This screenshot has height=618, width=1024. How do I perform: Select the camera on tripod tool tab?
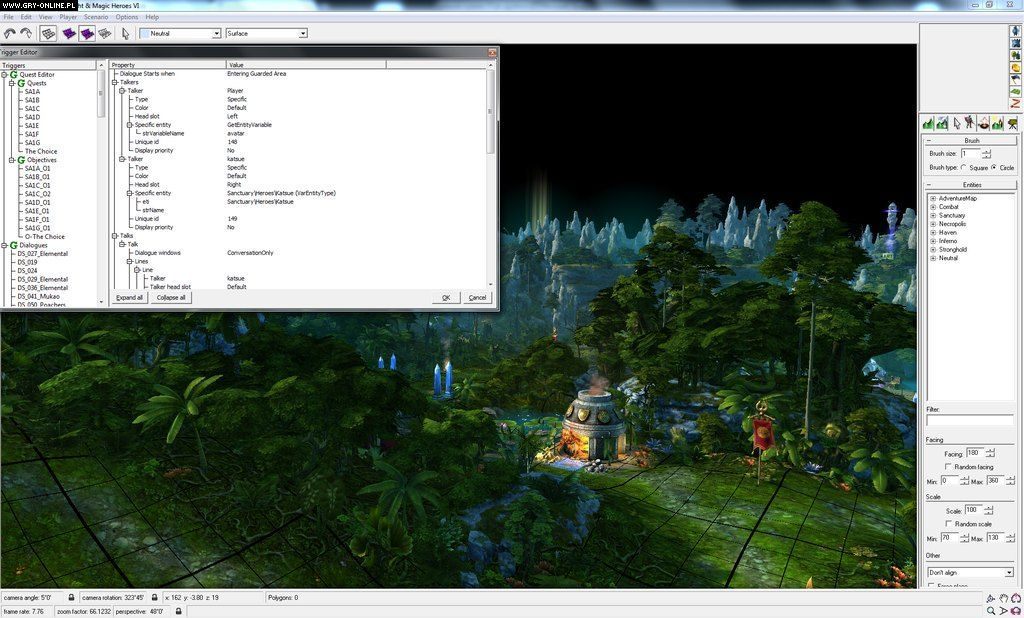[x=1012, y=123]
